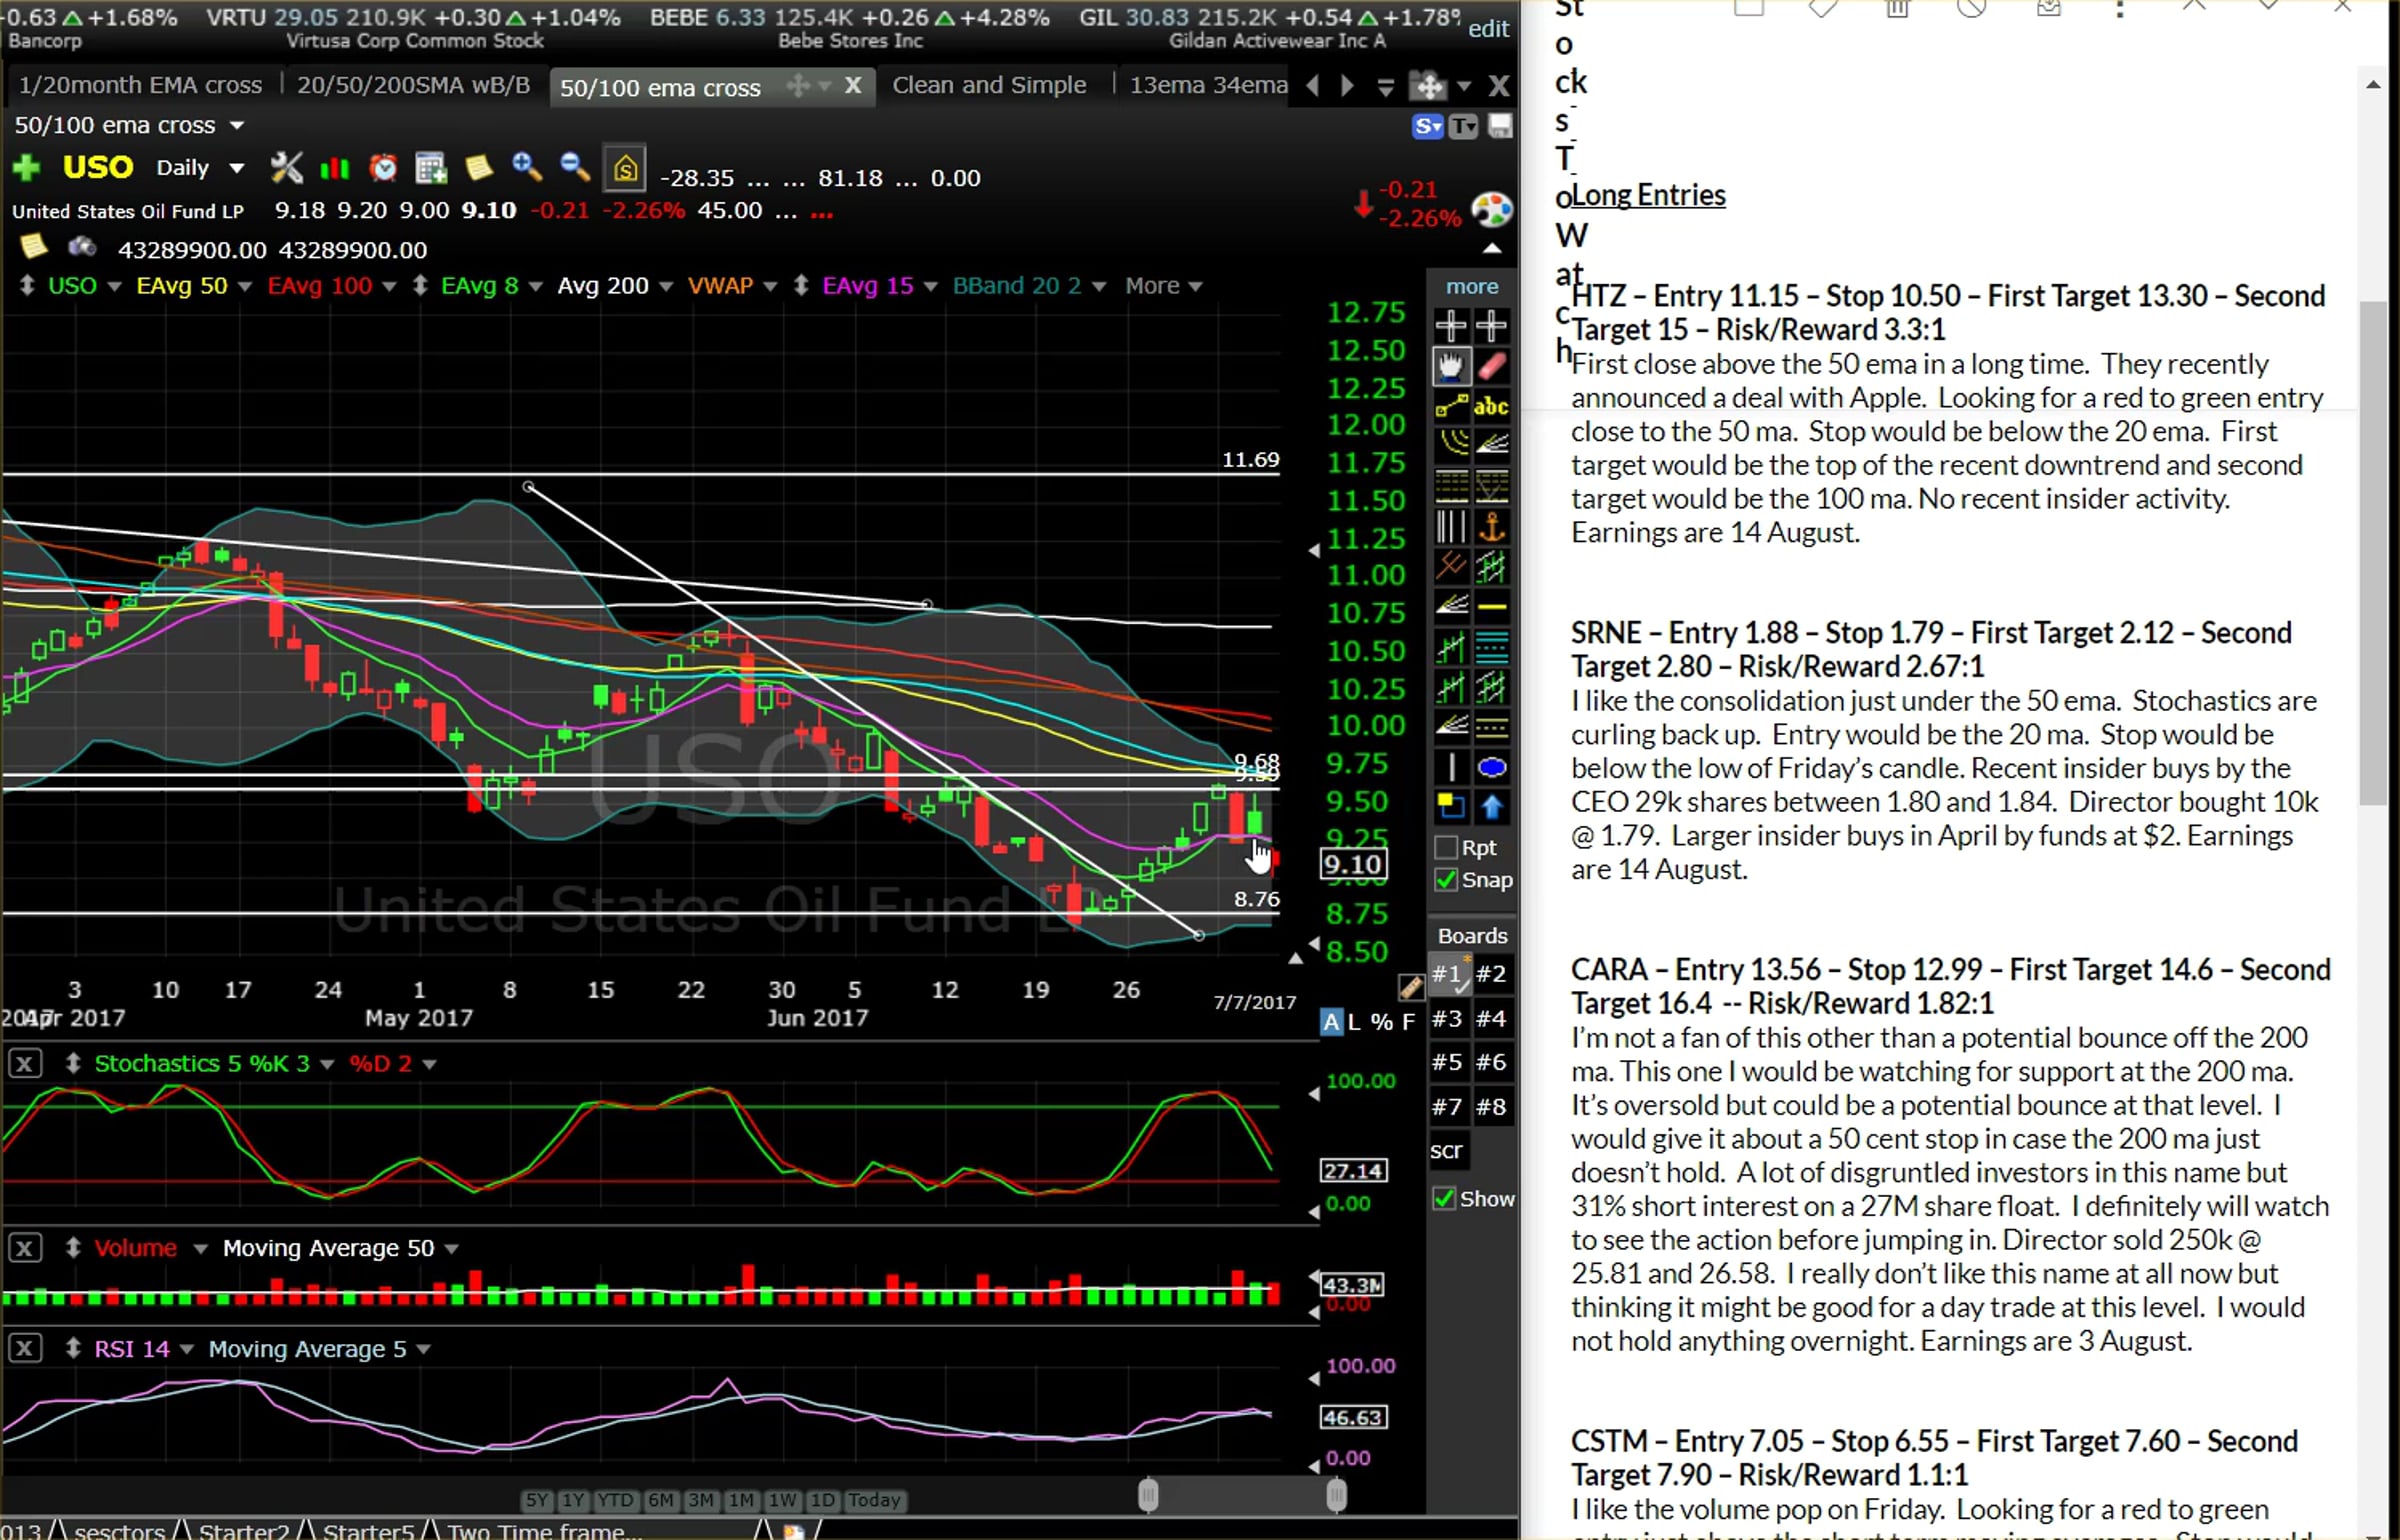Select the anchor drawing tool
The height and width of the screenshot is (1540, 2400).
coord(1491,526)
